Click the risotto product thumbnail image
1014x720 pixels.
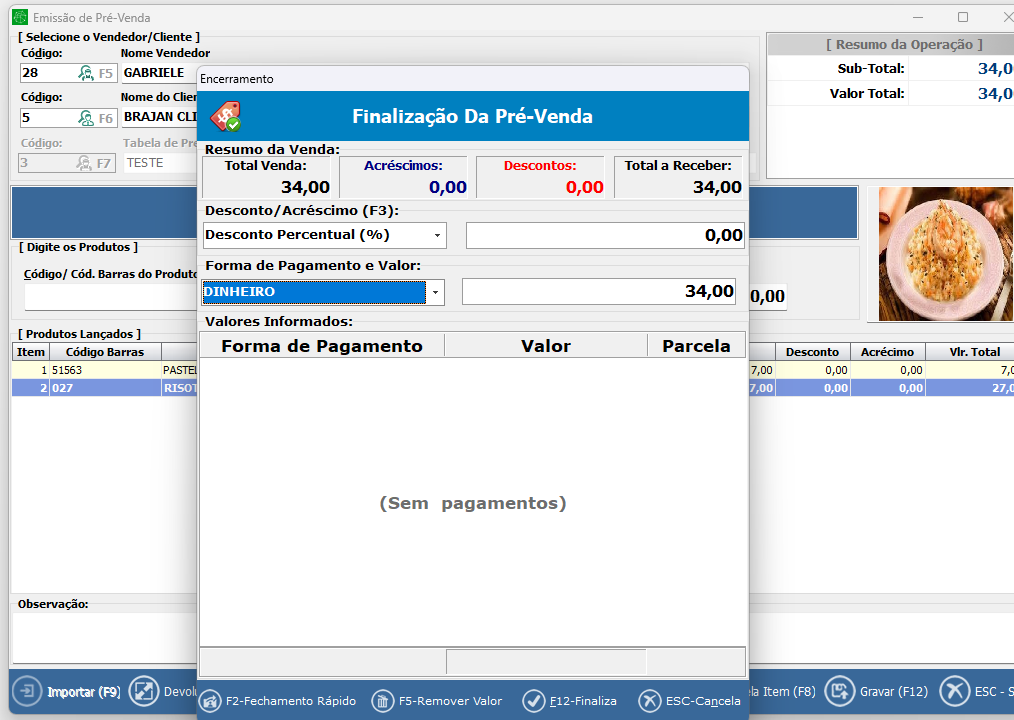(938, 254)
